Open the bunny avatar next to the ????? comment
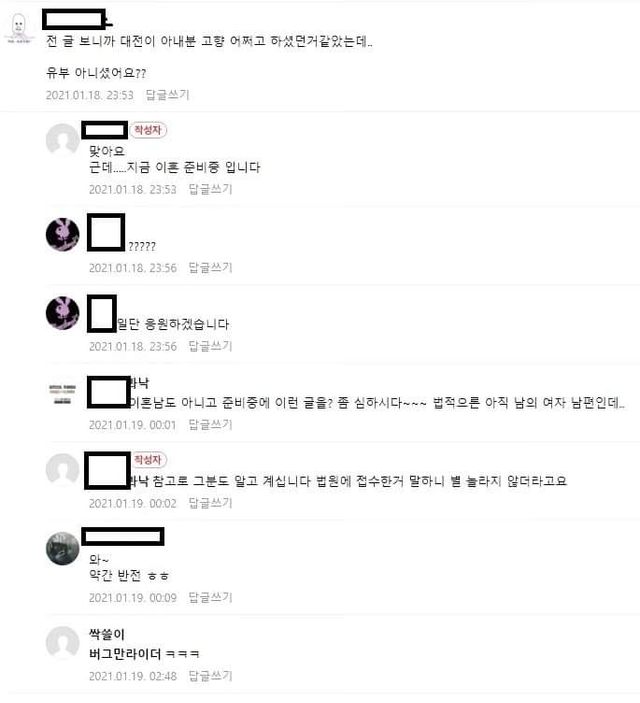This screenshot has width=640, height=703. pyautogui.click(x=63, y=234)
